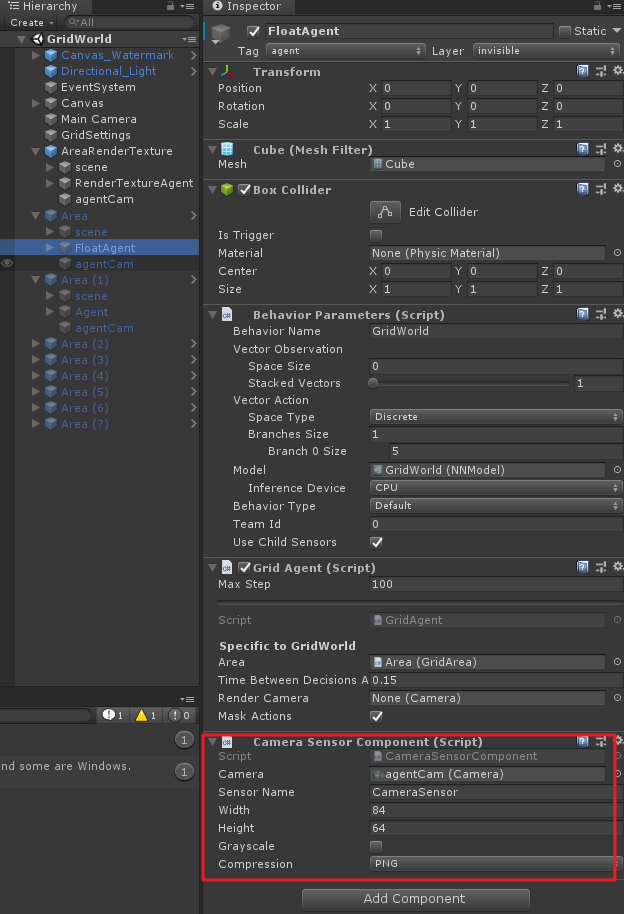624x914 pixels.
Task: Open GridWorld scene options menu
Action: point(189,39)
